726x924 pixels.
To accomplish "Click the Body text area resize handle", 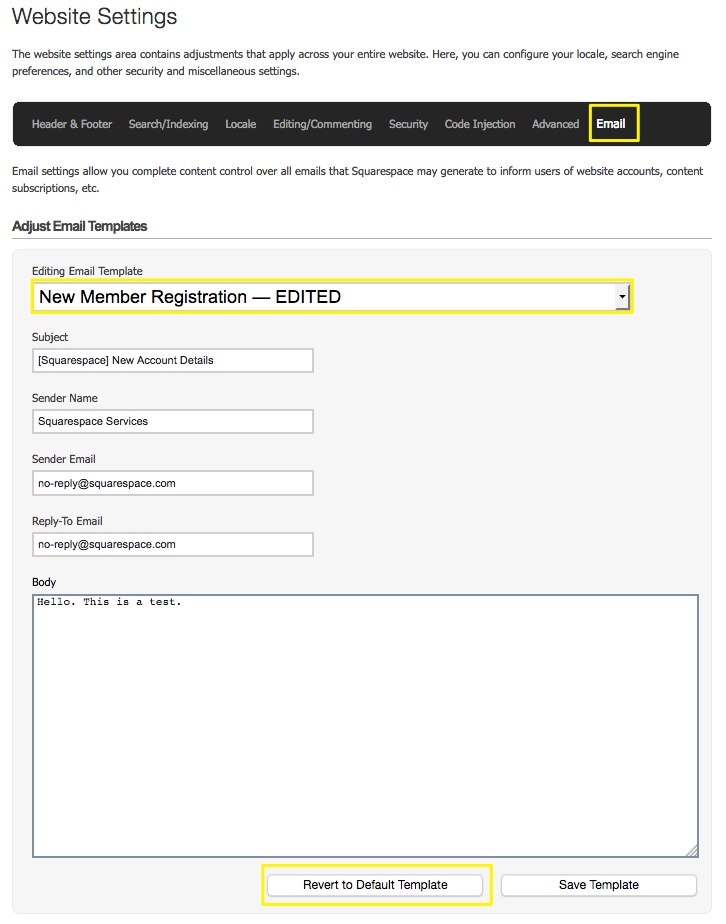I will (x=692, y=851).
